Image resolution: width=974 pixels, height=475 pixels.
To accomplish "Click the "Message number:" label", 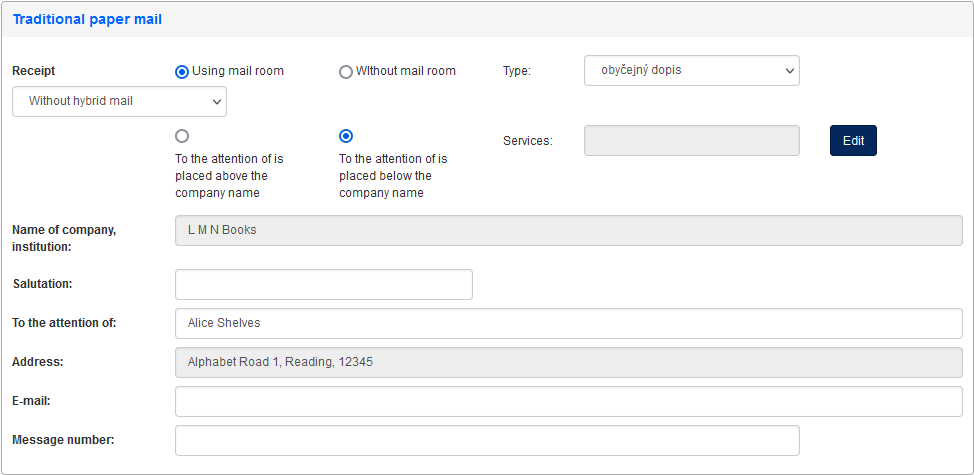I will [63, 440].
